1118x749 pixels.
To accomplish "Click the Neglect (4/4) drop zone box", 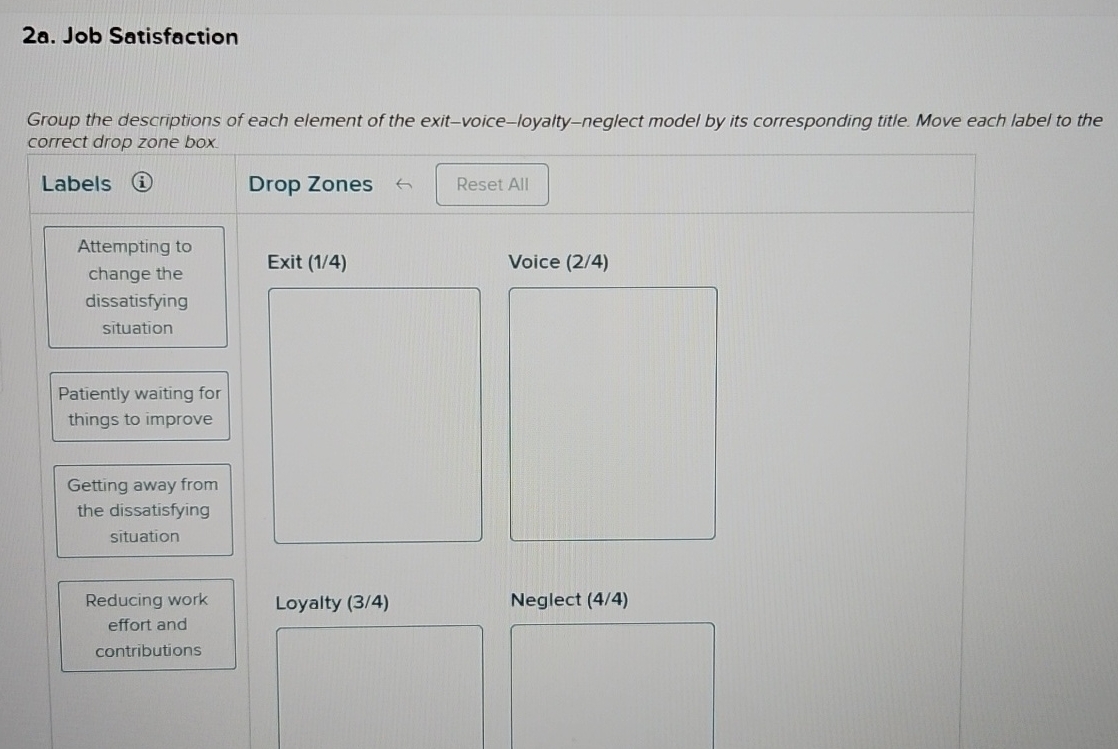I will click(613, 690).
